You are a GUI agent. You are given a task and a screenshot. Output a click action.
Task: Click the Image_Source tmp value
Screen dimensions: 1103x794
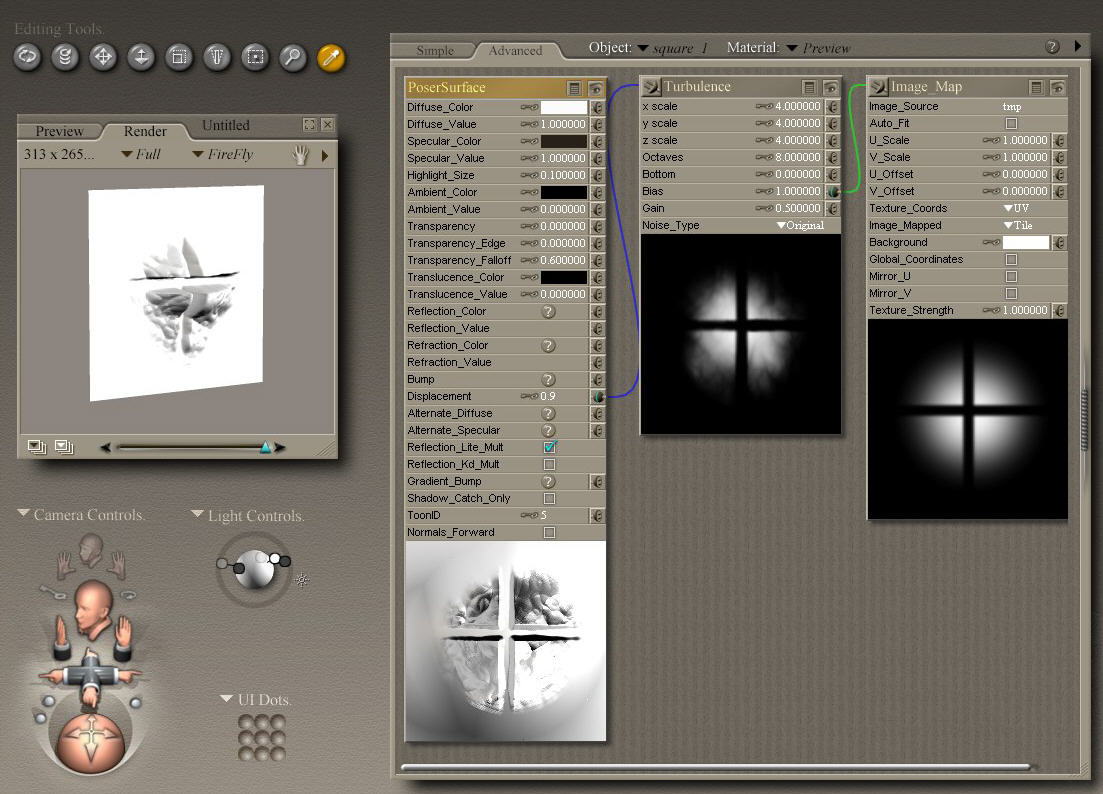click(1012, 106)
